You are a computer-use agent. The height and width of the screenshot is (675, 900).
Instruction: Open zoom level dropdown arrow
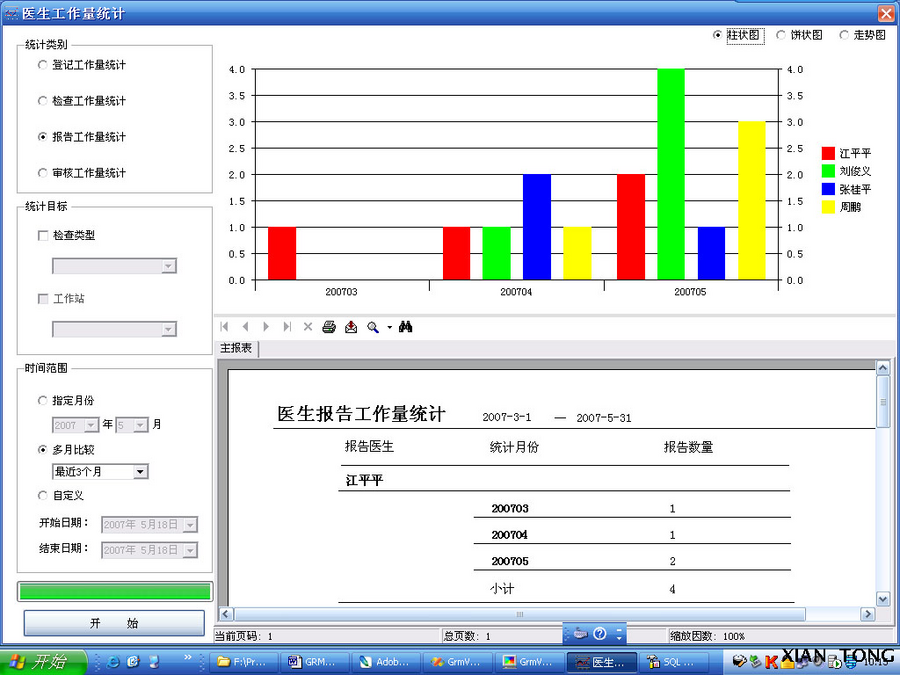click(390, 327)
